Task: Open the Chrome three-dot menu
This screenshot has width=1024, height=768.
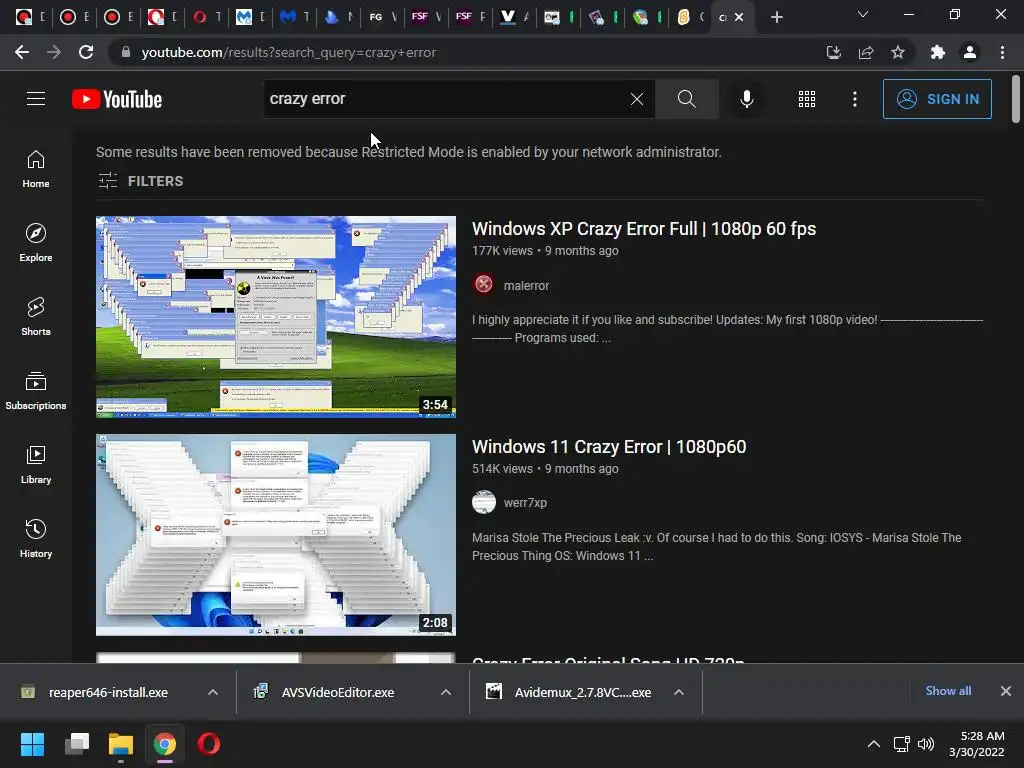Action: pos(1002,52)
